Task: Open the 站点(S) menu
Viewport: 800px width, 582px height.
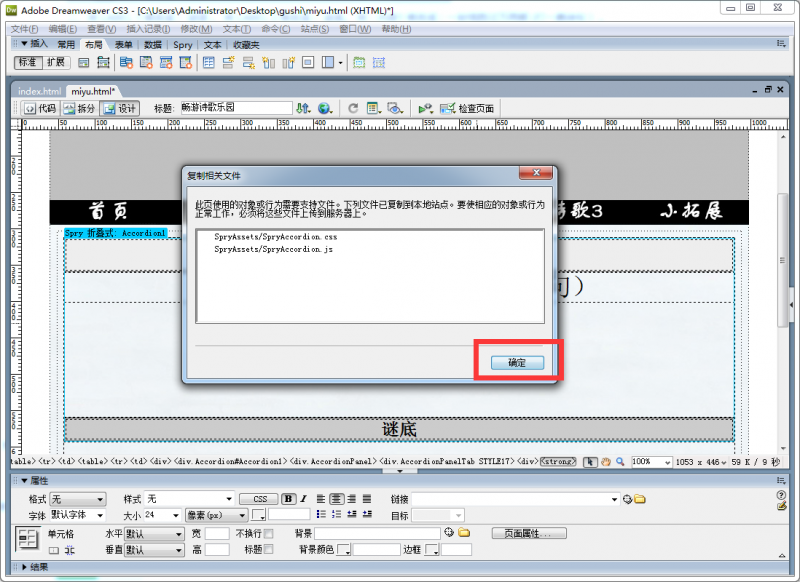Action: 314,29
